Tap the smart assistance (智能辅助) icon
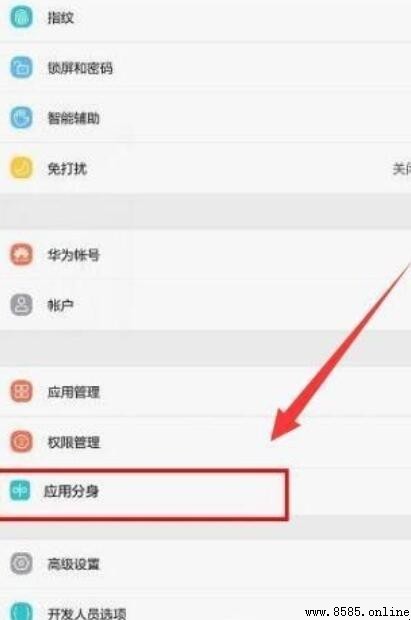411x620 pixels. (21, 117)
